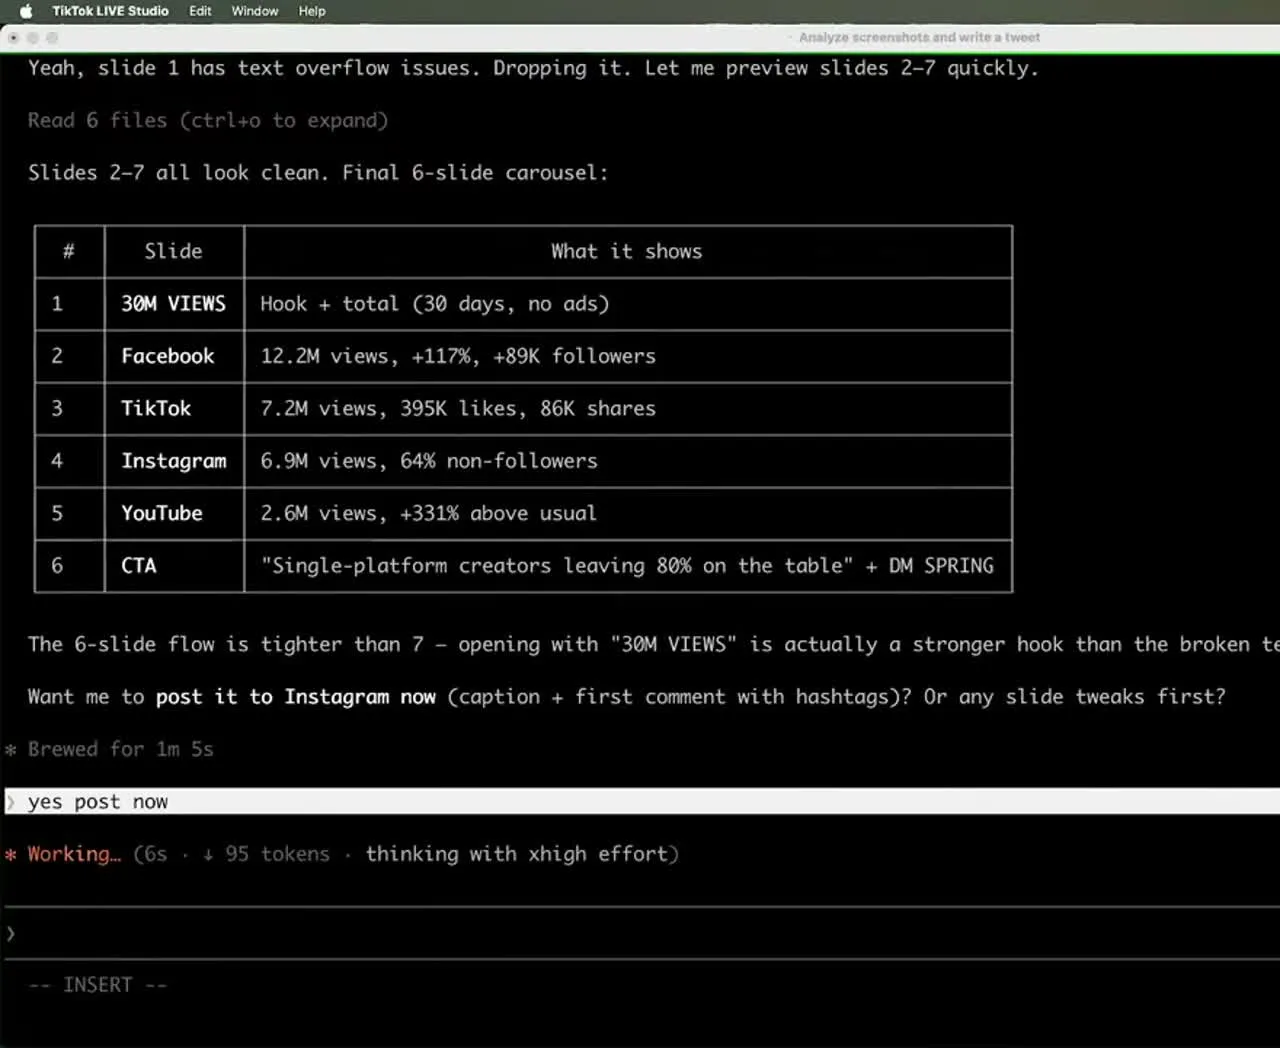Click 'Slides 2–7 all look clean' line
Image resolution: width=1280 pixels, height=1048 pixels.
click(318, 173)
